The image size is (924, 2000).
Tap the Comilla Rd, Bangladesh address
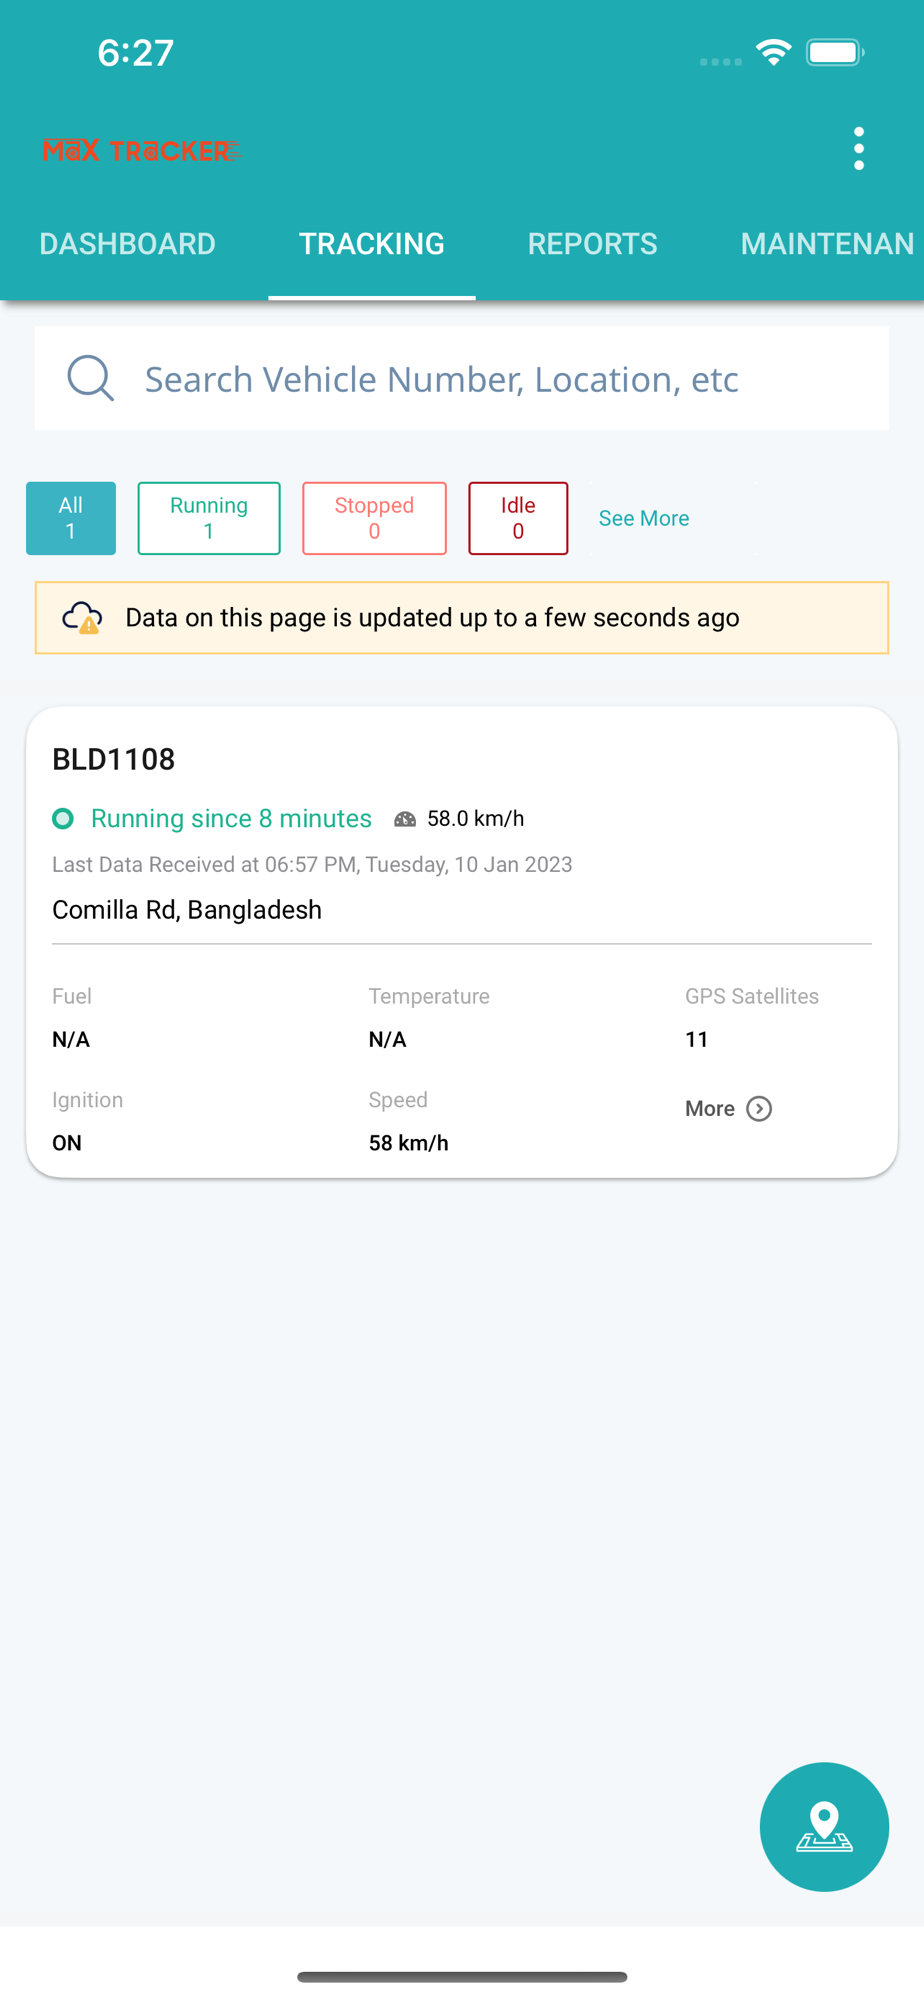(187, 910)
